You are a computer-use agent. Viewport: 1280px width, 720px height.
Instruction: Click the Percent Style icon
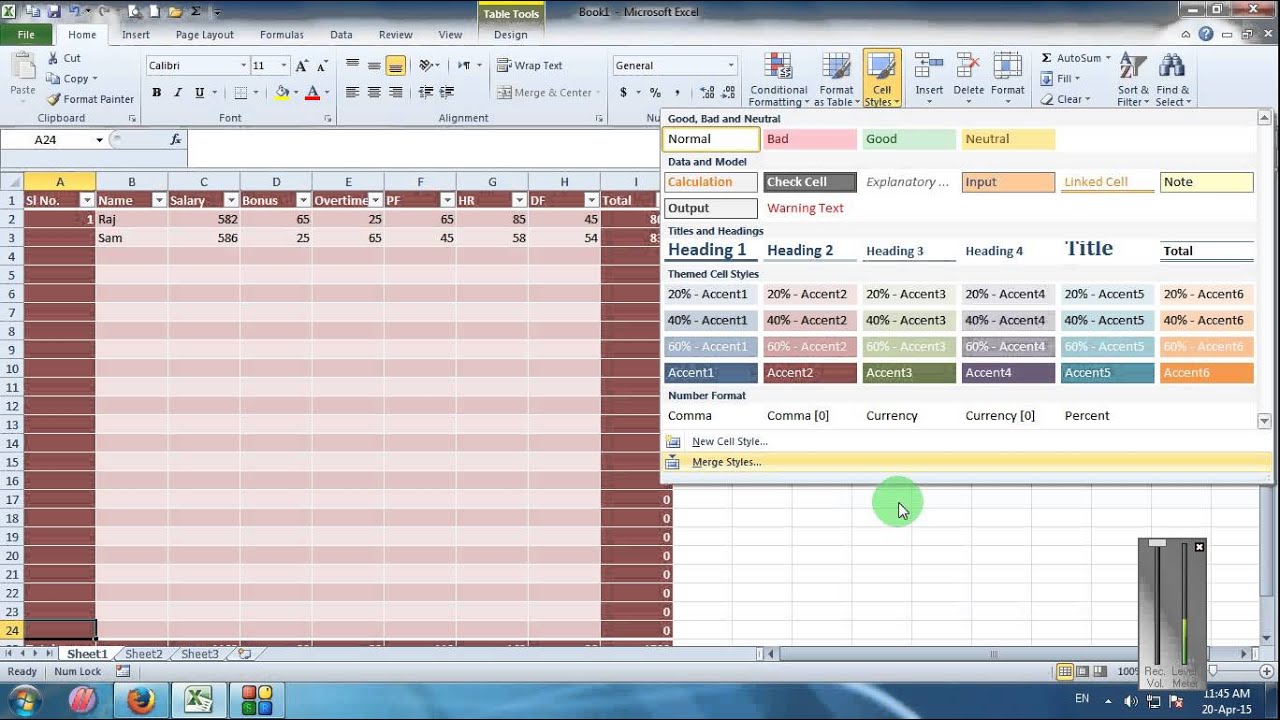(655, 93)
